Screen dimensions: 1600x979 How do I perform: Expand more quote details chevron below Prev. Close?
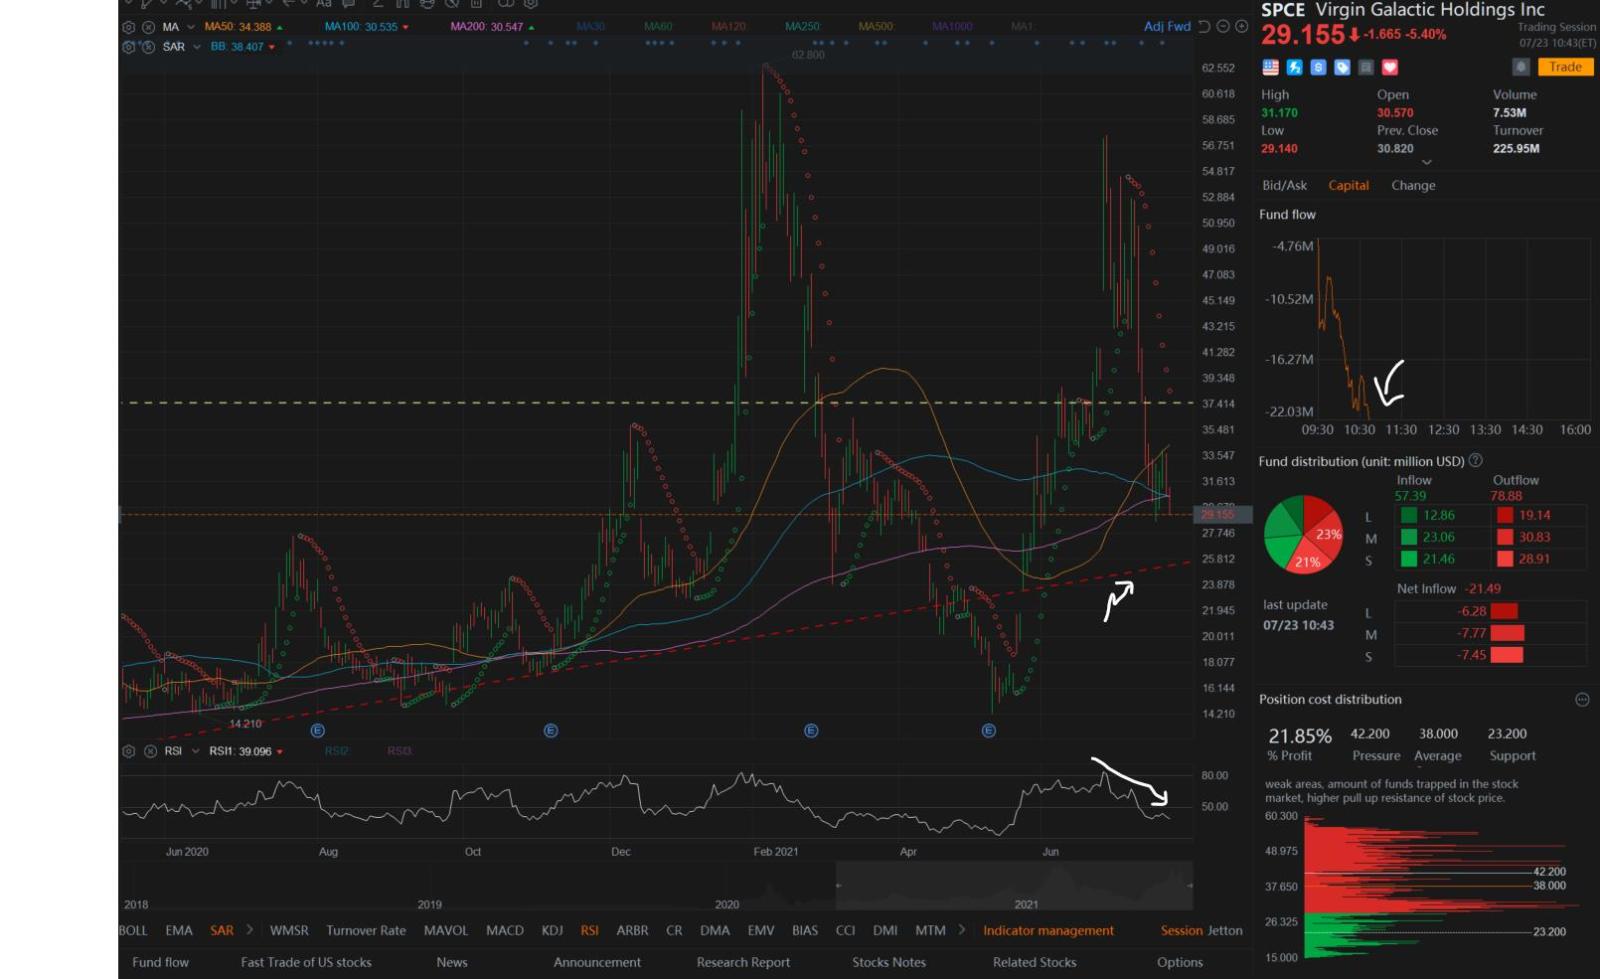1427,162
